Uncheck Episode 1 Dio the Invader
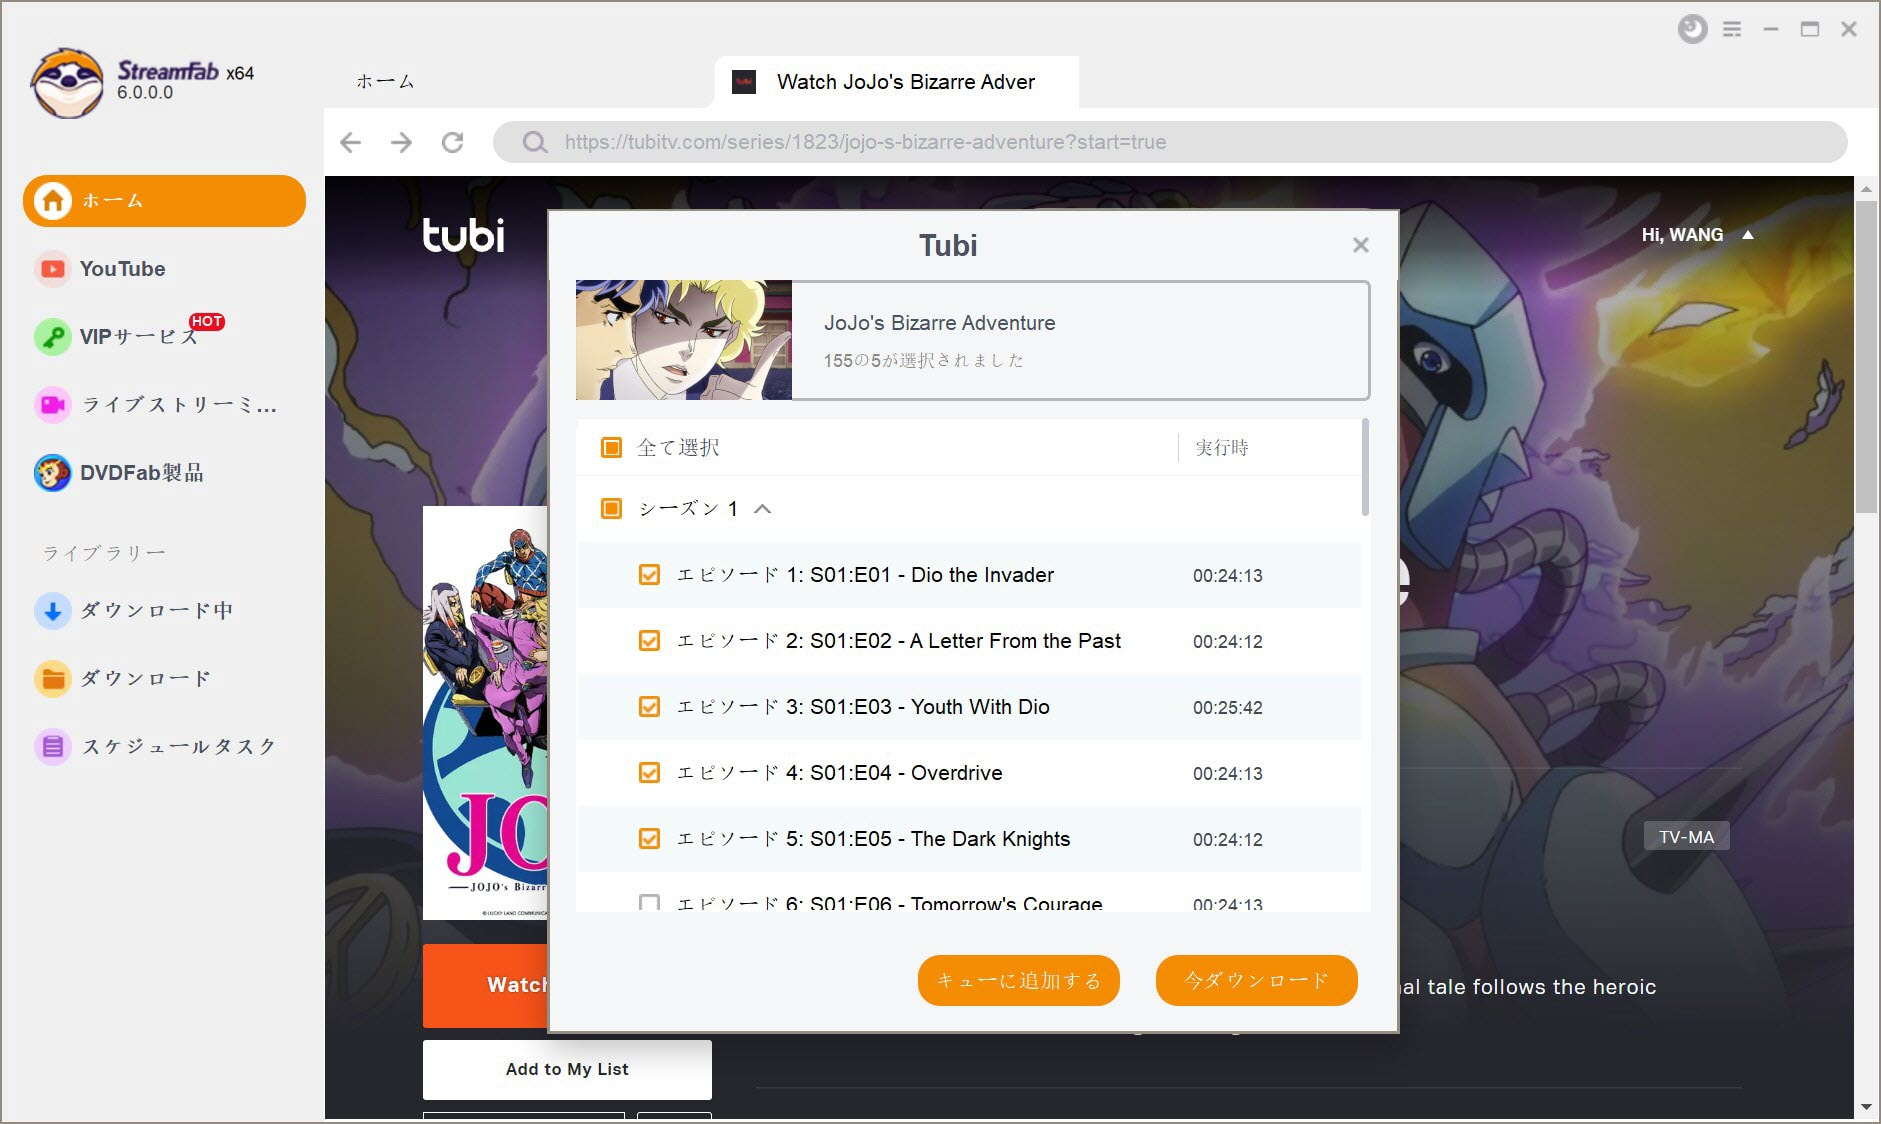This screenshot has width=1881, height=1124. coord(649,575)
